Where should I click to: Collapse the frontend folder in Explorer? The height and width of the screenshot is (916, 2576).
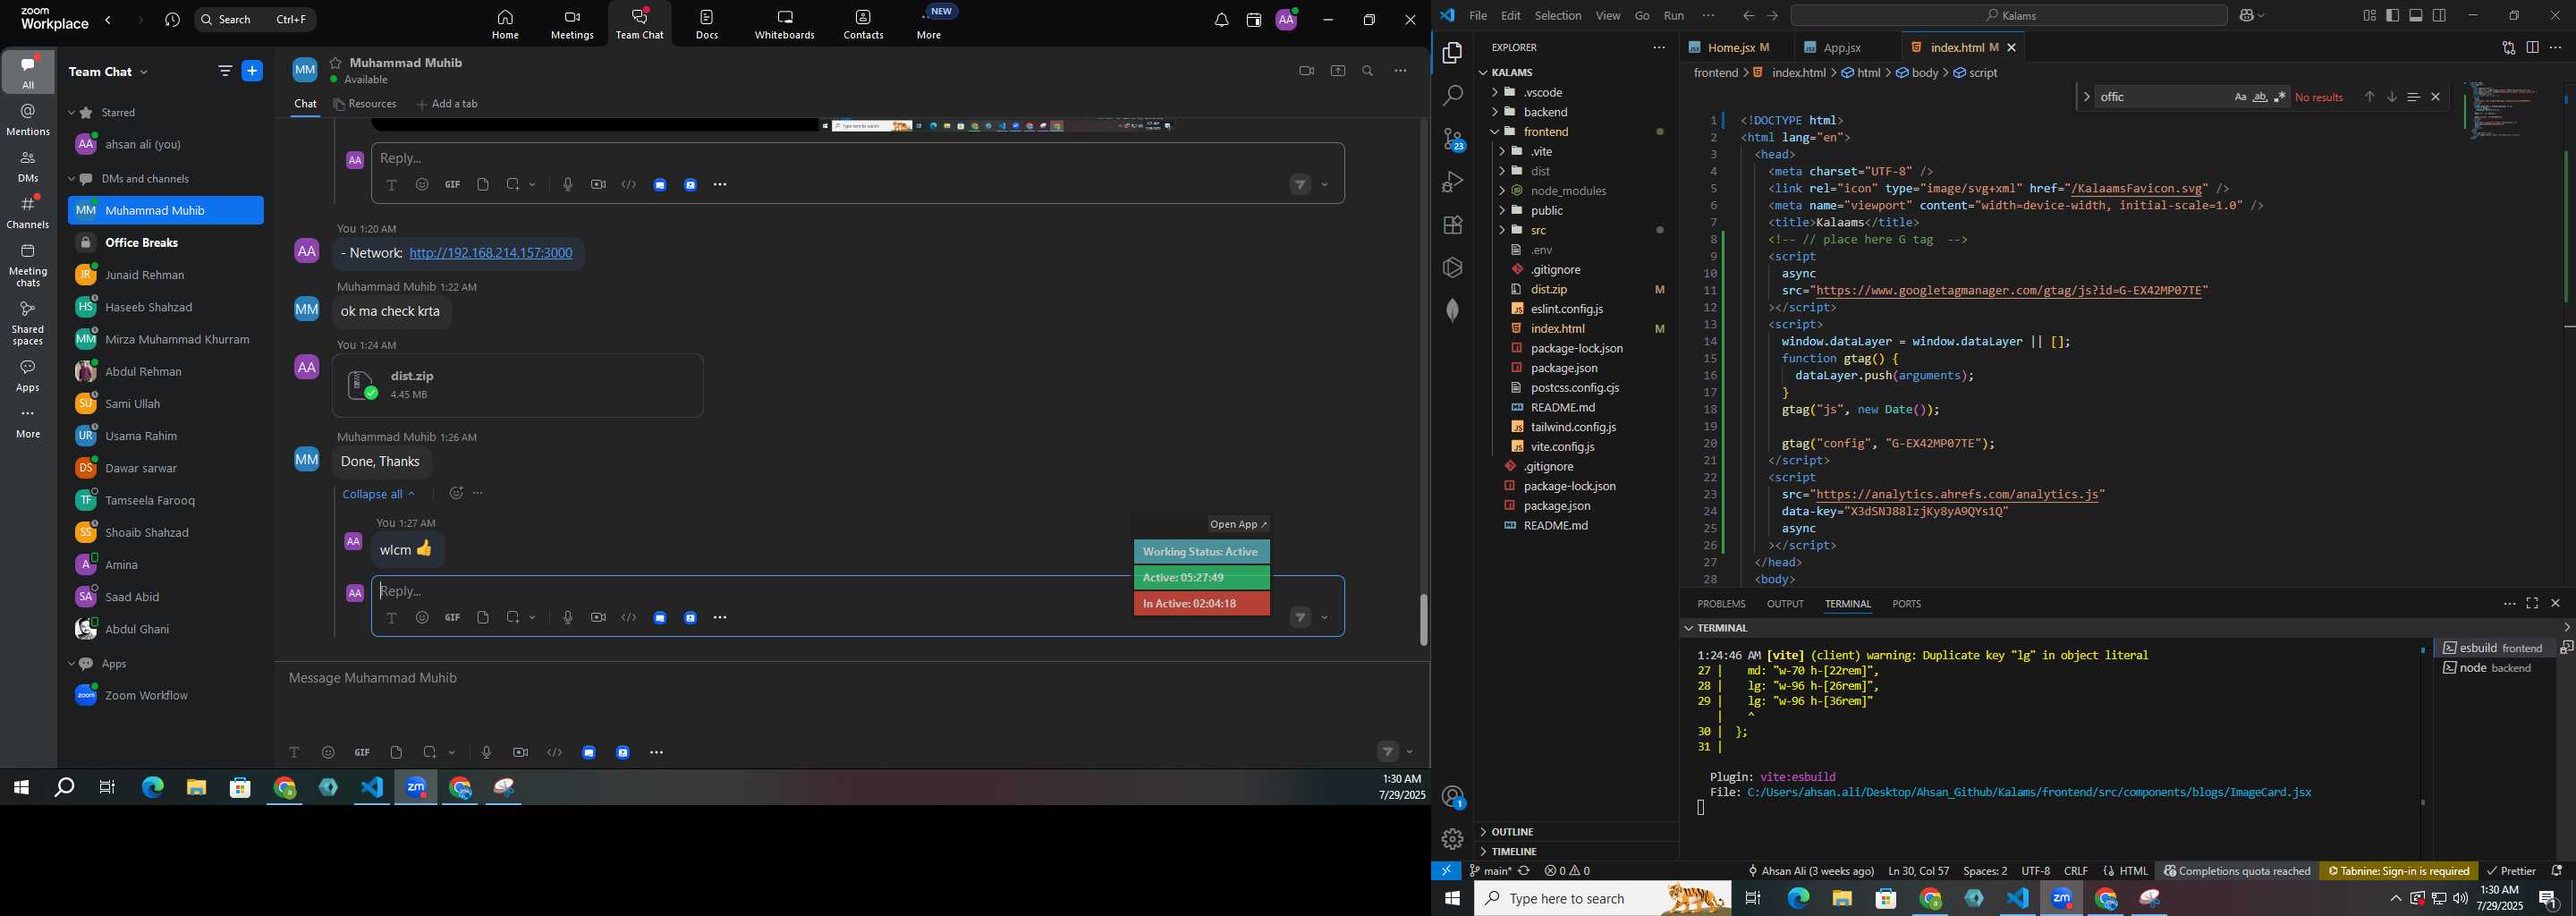click(1496, 132)
